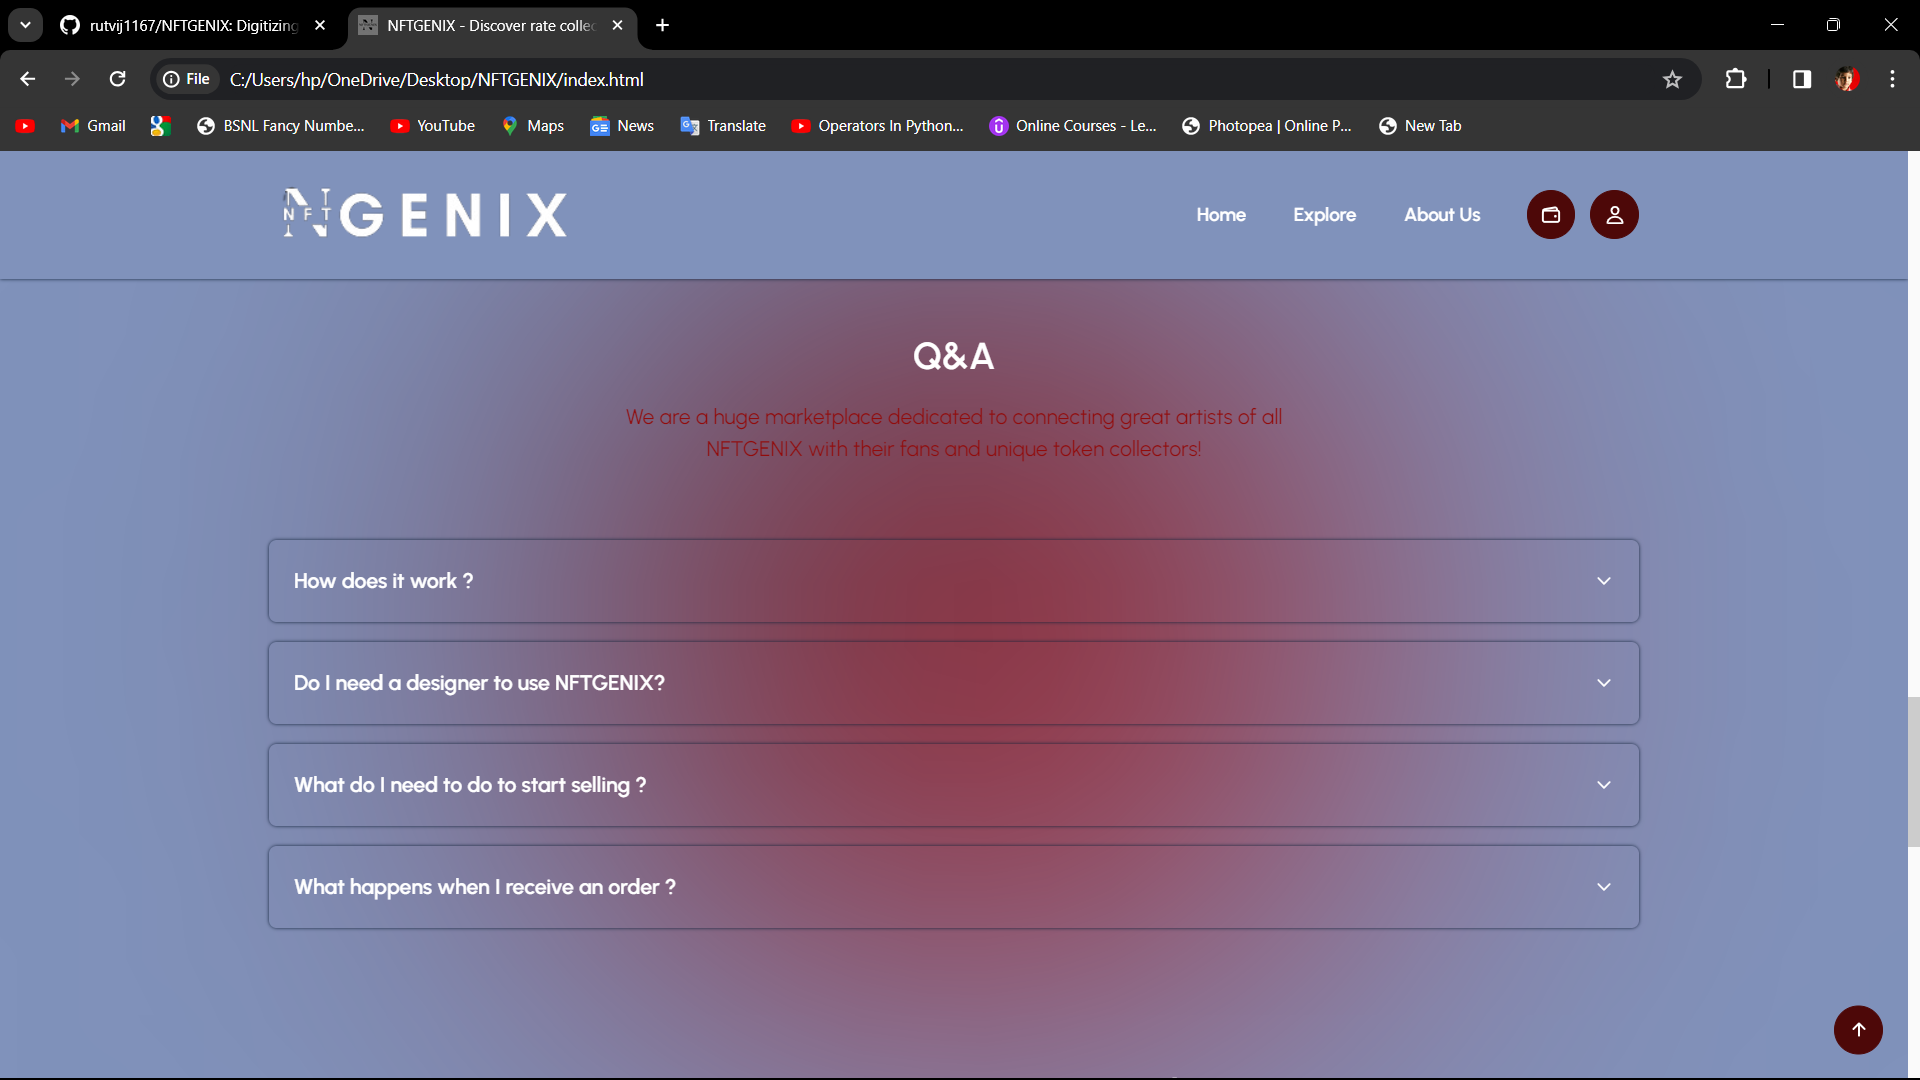This screenshot has width=1920, height=1080.
Task: Switch to the rutvij1167/NFTGENIX GitHub tab
Action: tap(190, 25)
